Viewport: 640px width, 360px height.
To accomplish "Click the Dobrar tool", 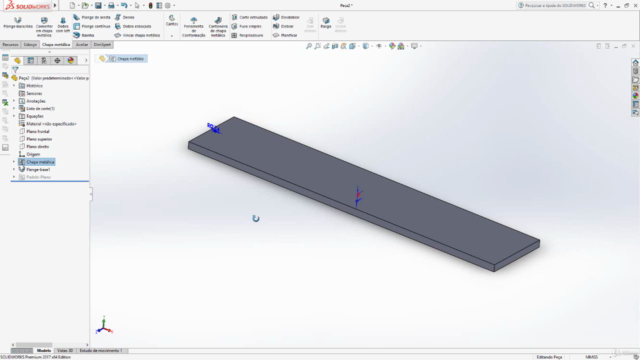I will (x=283, y=26).
